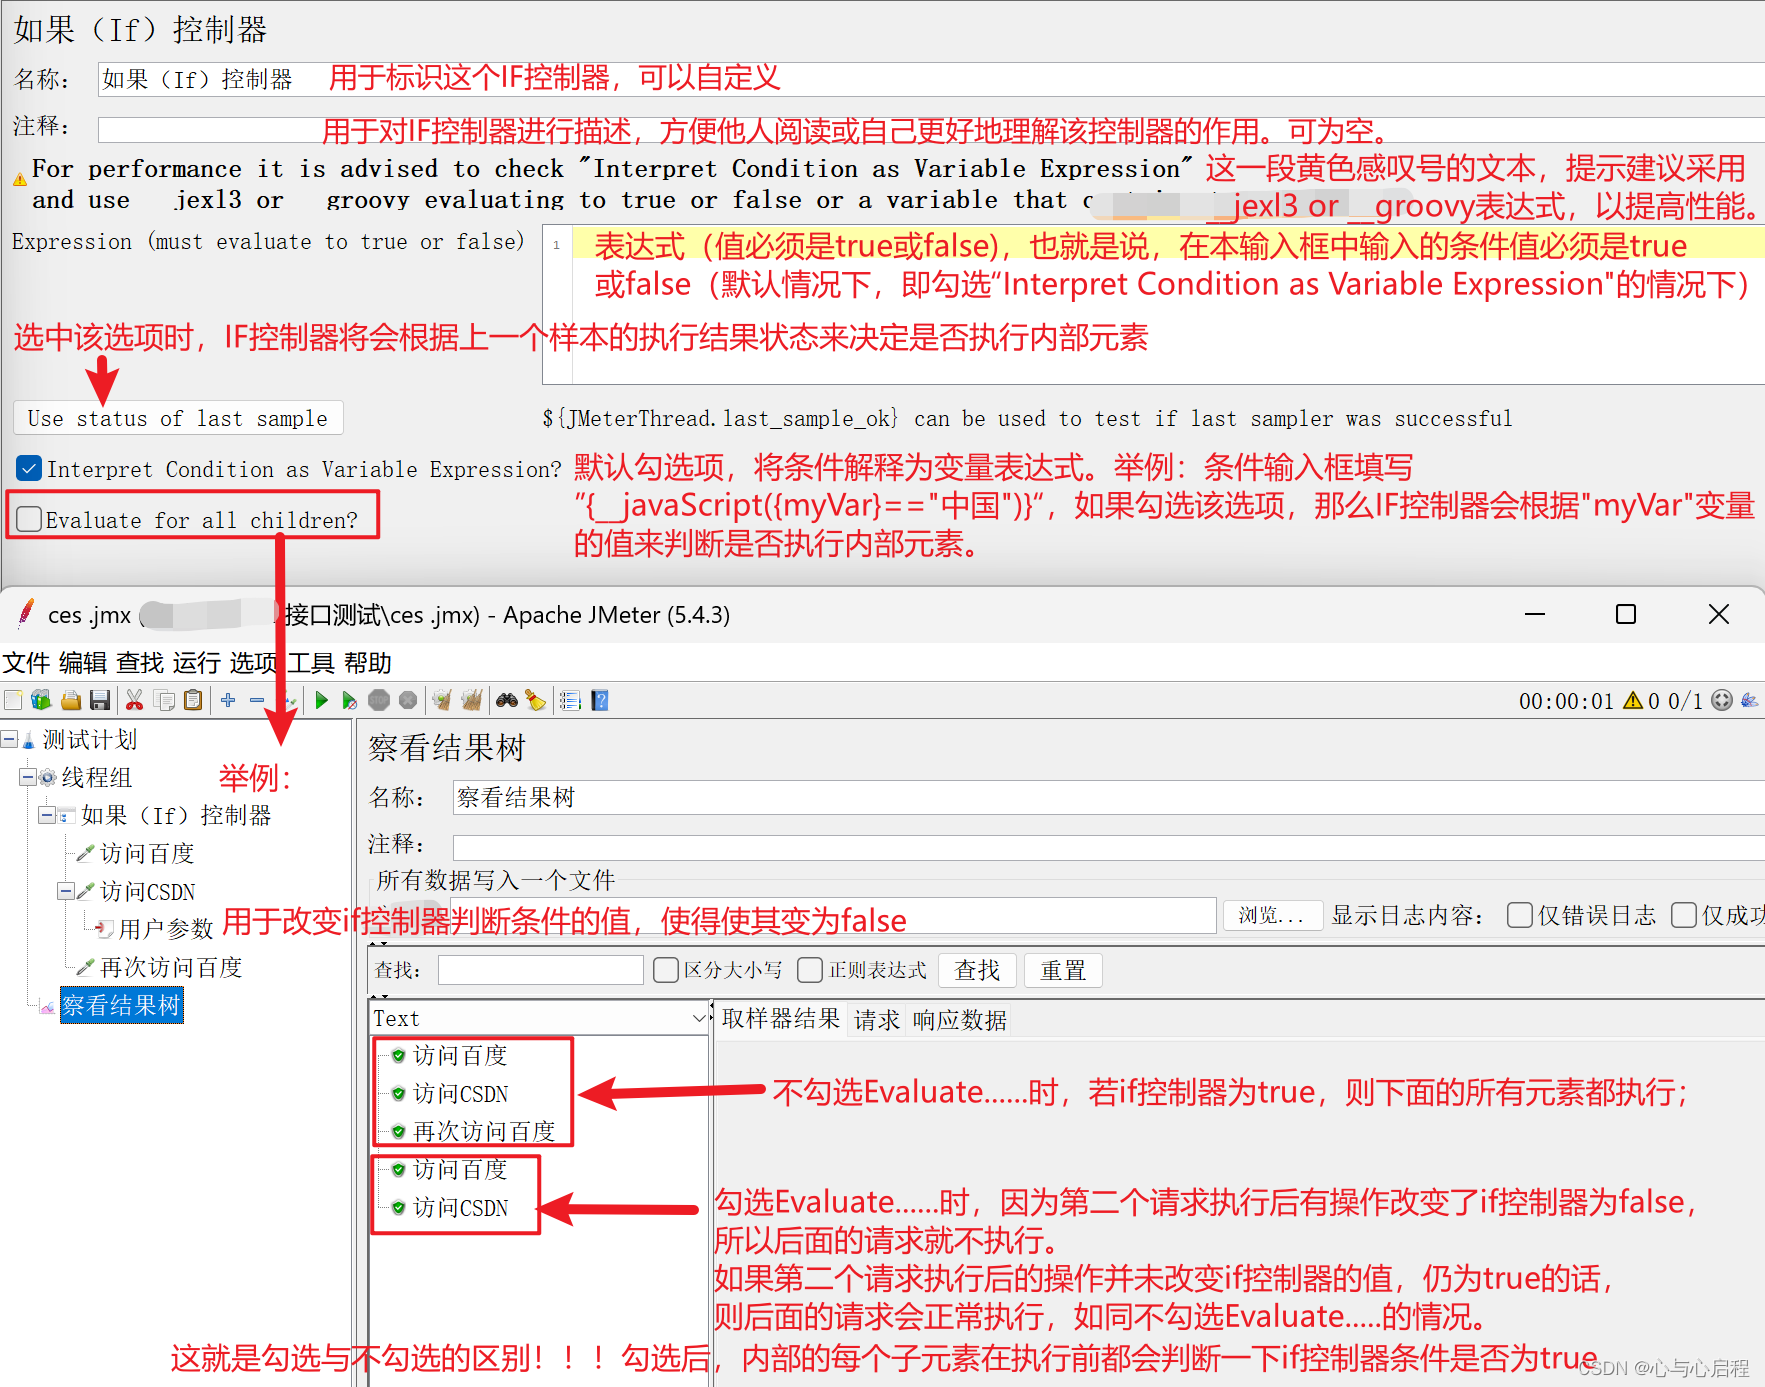
Task: Open the 帮助 menu
Action: [368, 663]
